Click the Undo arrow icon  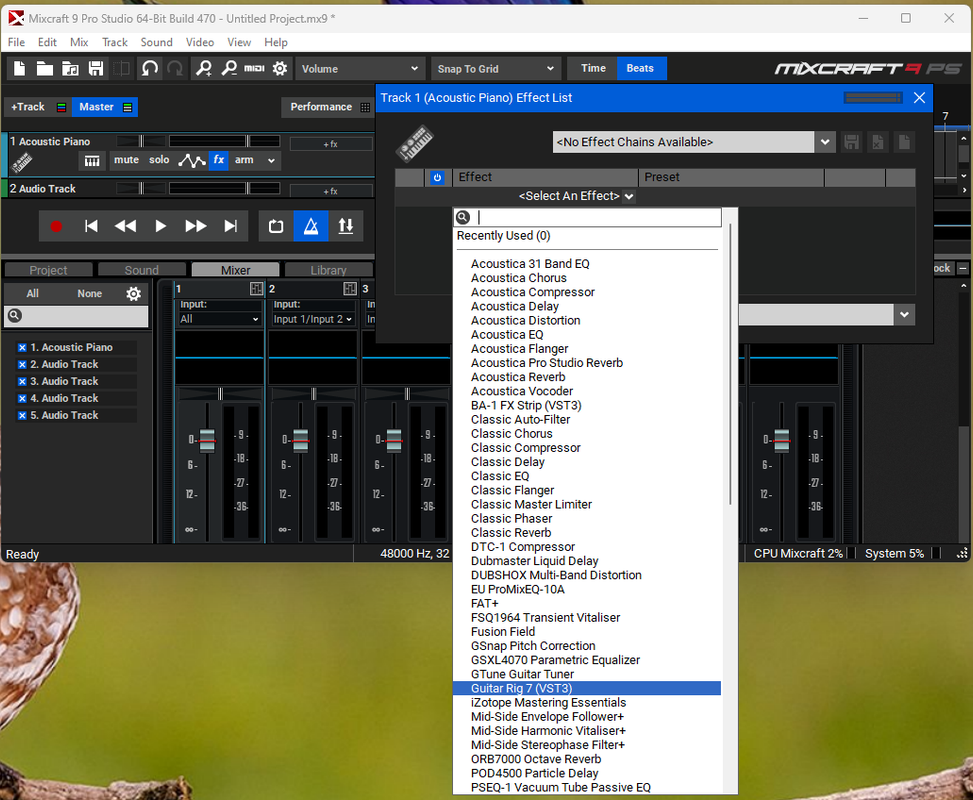click(x=150, y=68)
